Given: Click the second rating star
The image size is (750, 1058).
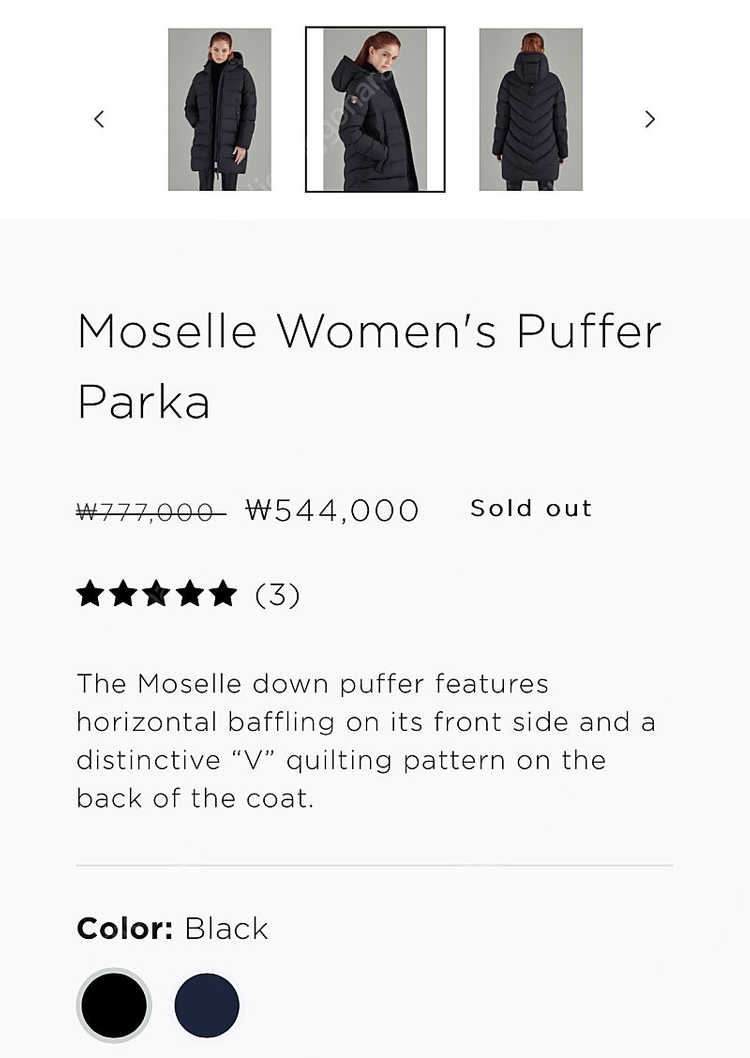Looking at the screenshot, I should click(123, 595).
